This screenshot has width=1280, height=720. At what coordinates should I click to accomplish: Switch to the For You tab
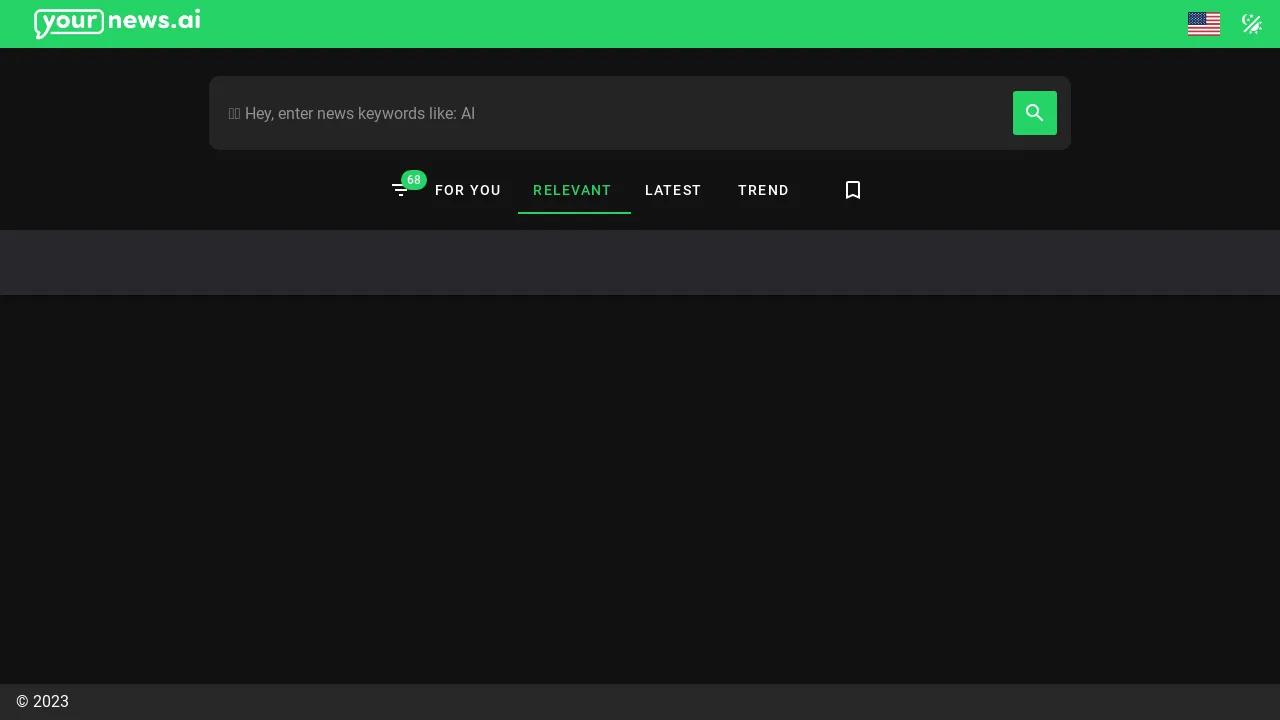point(468,190)
